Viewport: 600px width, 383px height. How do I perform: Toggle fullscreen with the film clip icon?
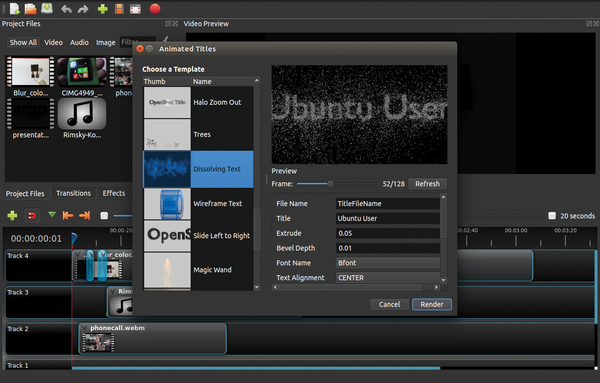[135, 9]
